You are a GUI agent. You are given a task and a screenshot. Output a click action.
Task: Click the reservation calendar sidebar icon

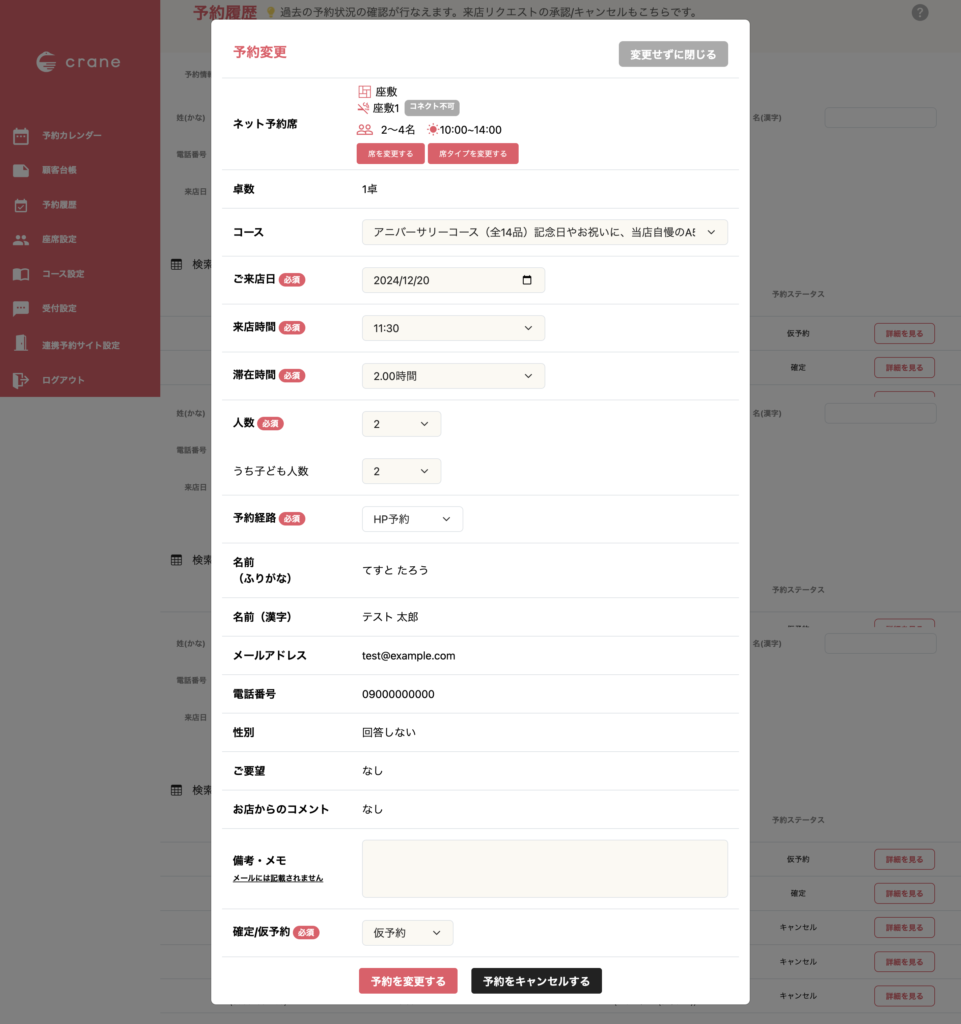tap(21, 136)
